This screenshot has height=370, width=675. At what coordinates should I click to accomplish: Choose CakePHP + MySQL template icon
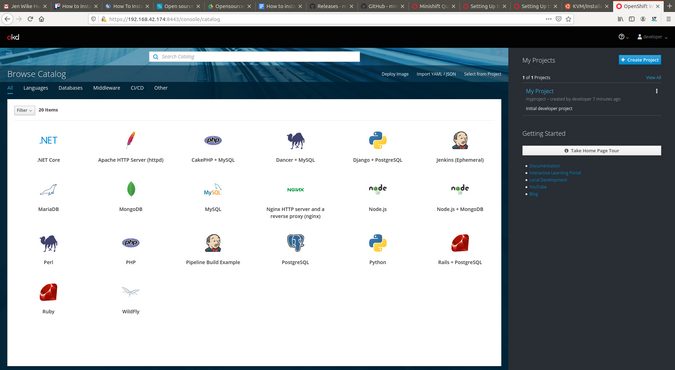point(213,140)
